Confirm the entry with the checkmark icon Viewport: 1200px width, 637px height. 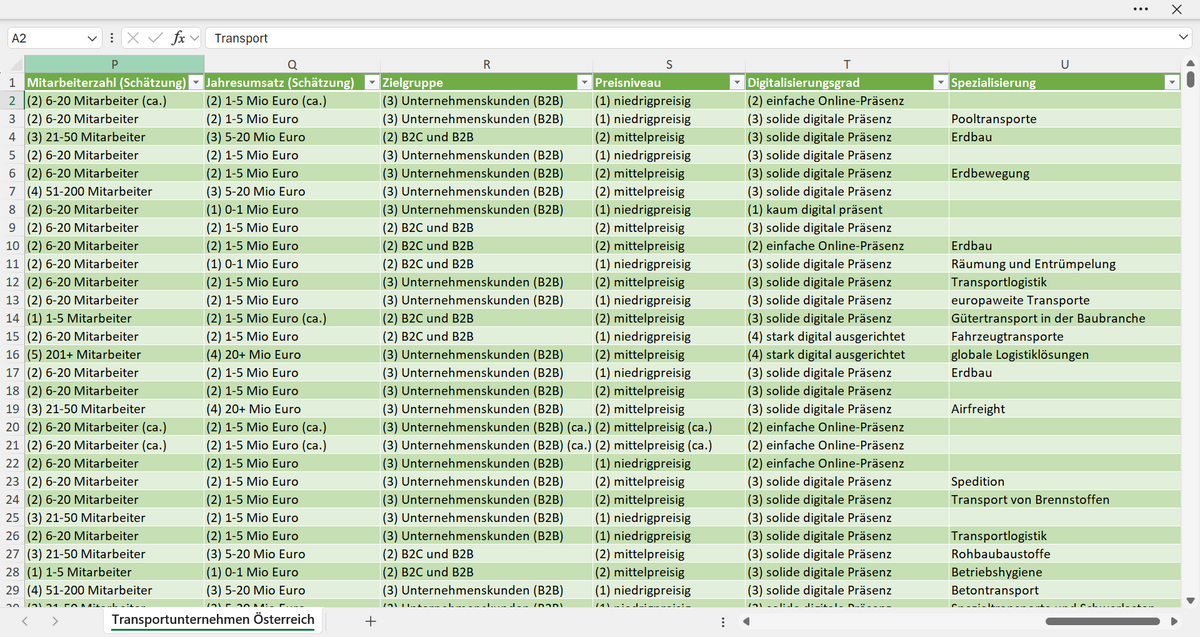(155, 38)
